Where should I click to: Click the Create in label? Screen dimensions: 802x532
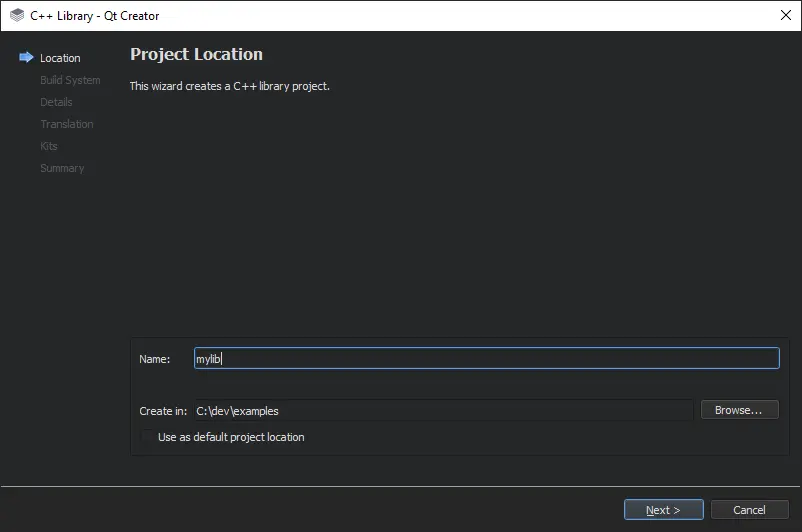point(163,411)
